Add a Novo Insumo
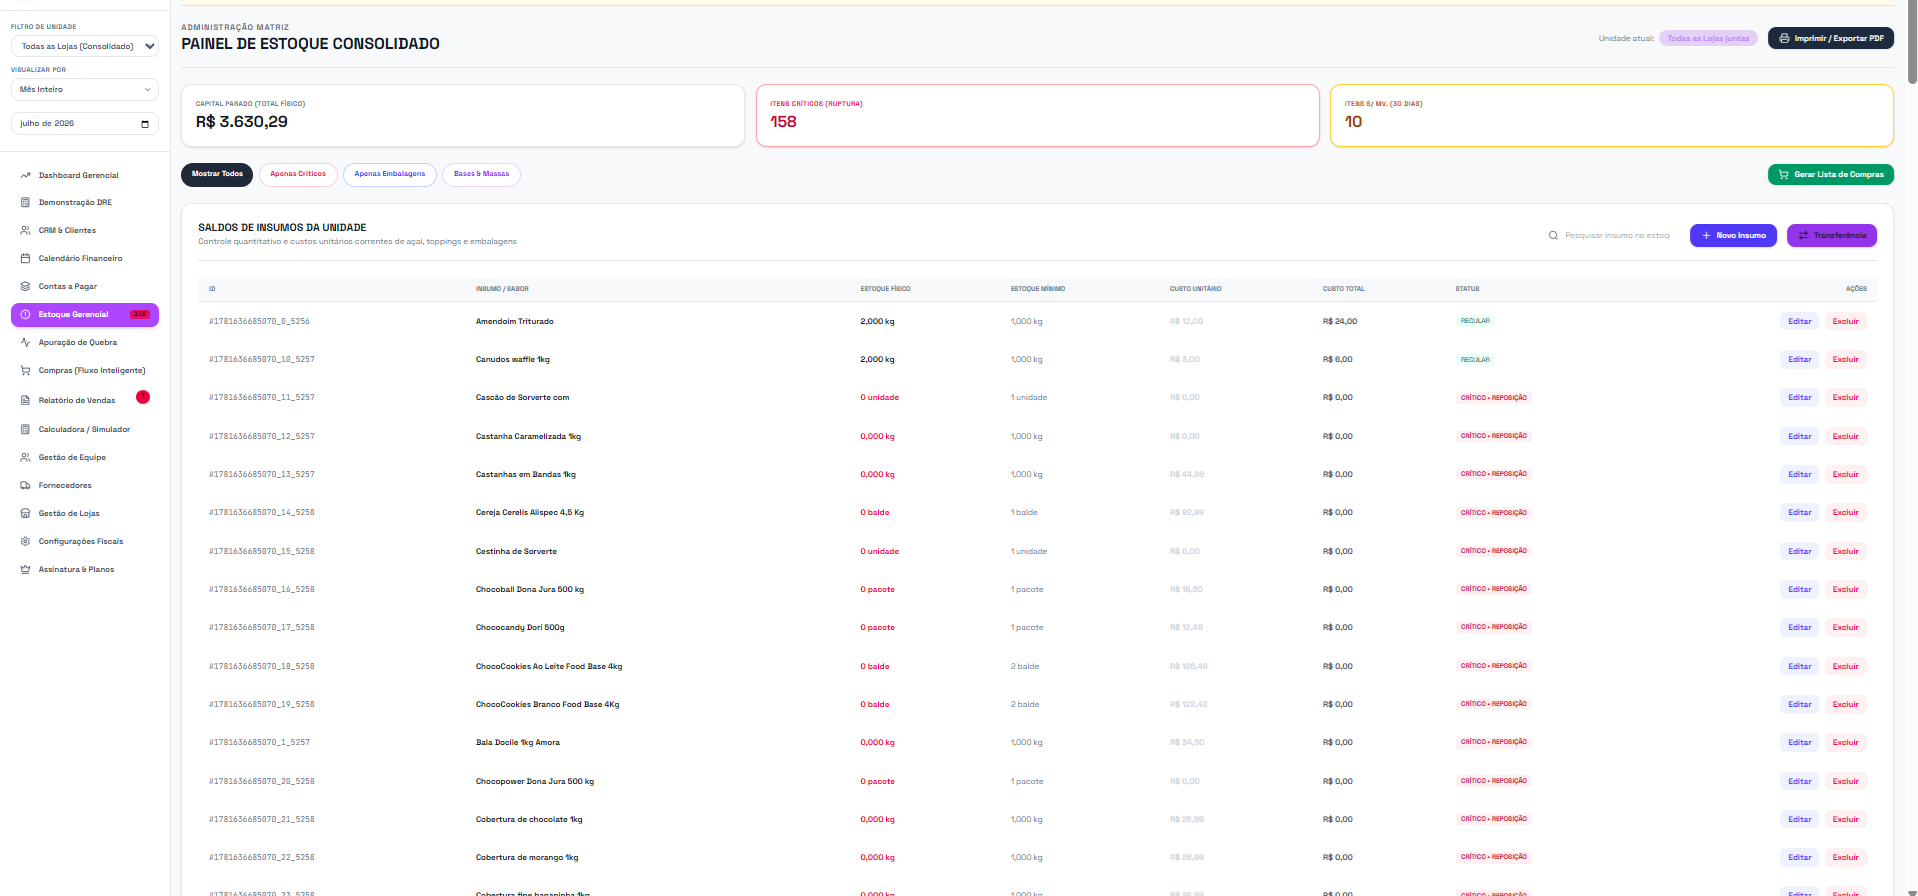 (x=1733, y=235)
